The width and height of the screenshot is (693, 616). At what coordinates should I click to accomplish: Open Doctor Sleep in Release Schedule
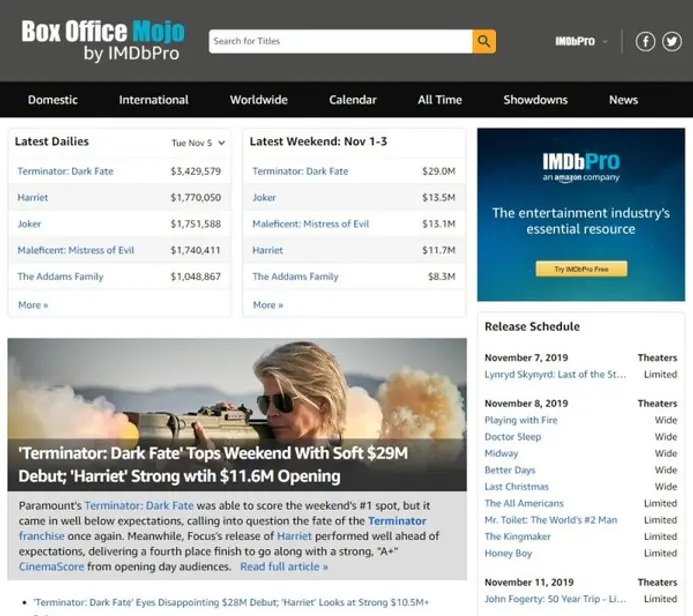(x=513, y=437)
